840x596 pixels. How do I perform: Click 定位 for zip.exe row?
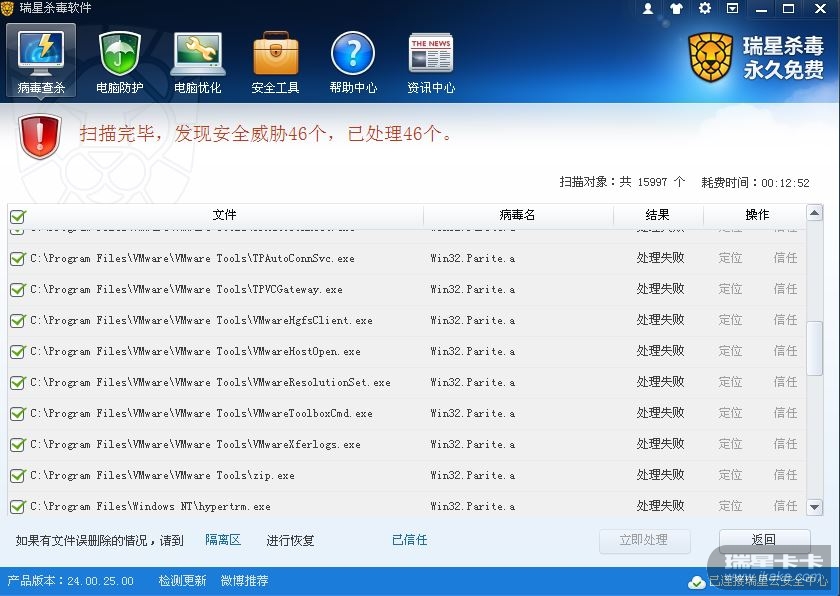(x=730, y=475)
